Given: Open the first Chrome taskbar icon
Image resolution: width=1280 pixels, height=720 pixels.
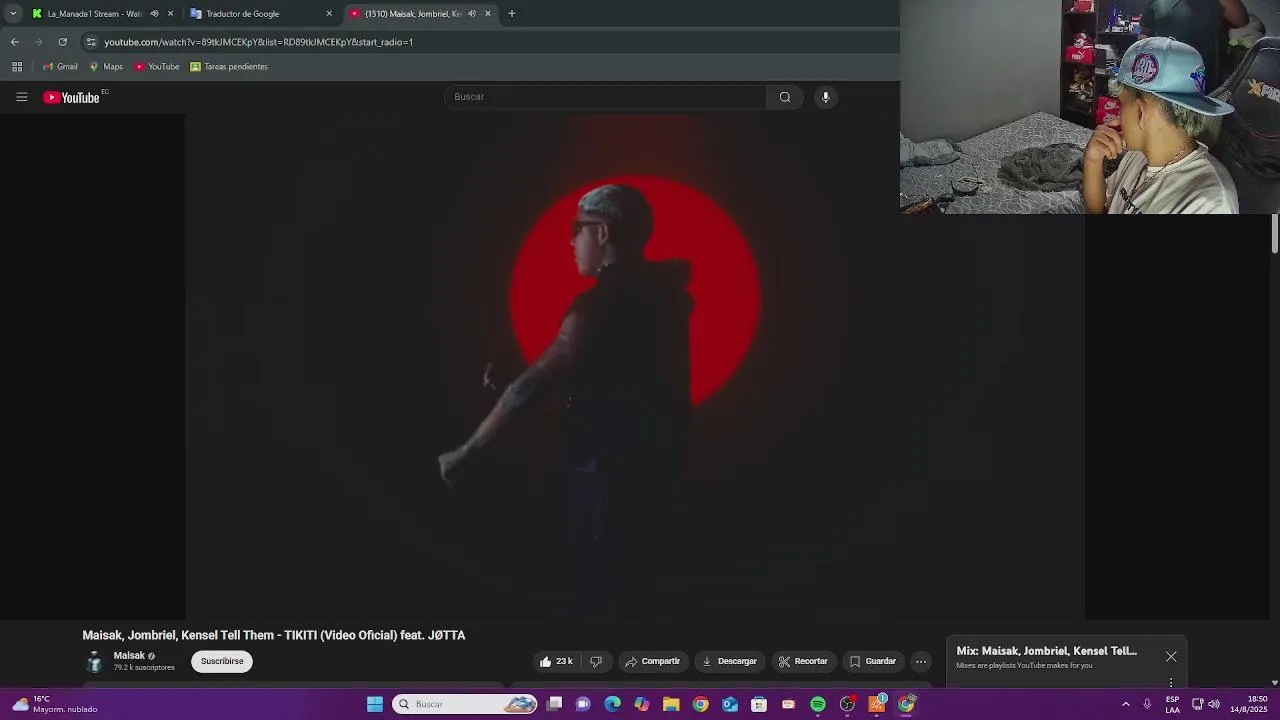Looking at the screenshot, I should click(x=701, y=704).
